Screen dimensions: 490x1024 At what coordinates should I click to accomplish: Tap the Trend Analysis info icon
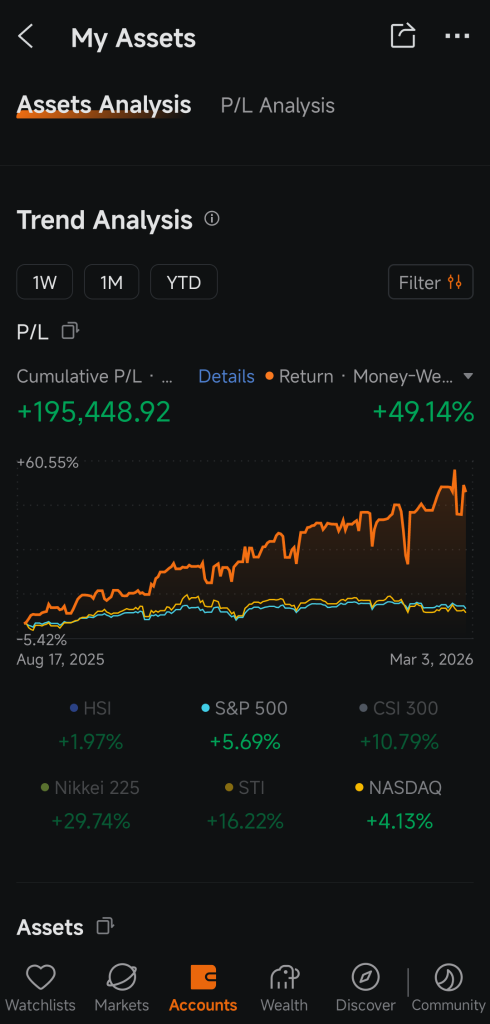212,219
